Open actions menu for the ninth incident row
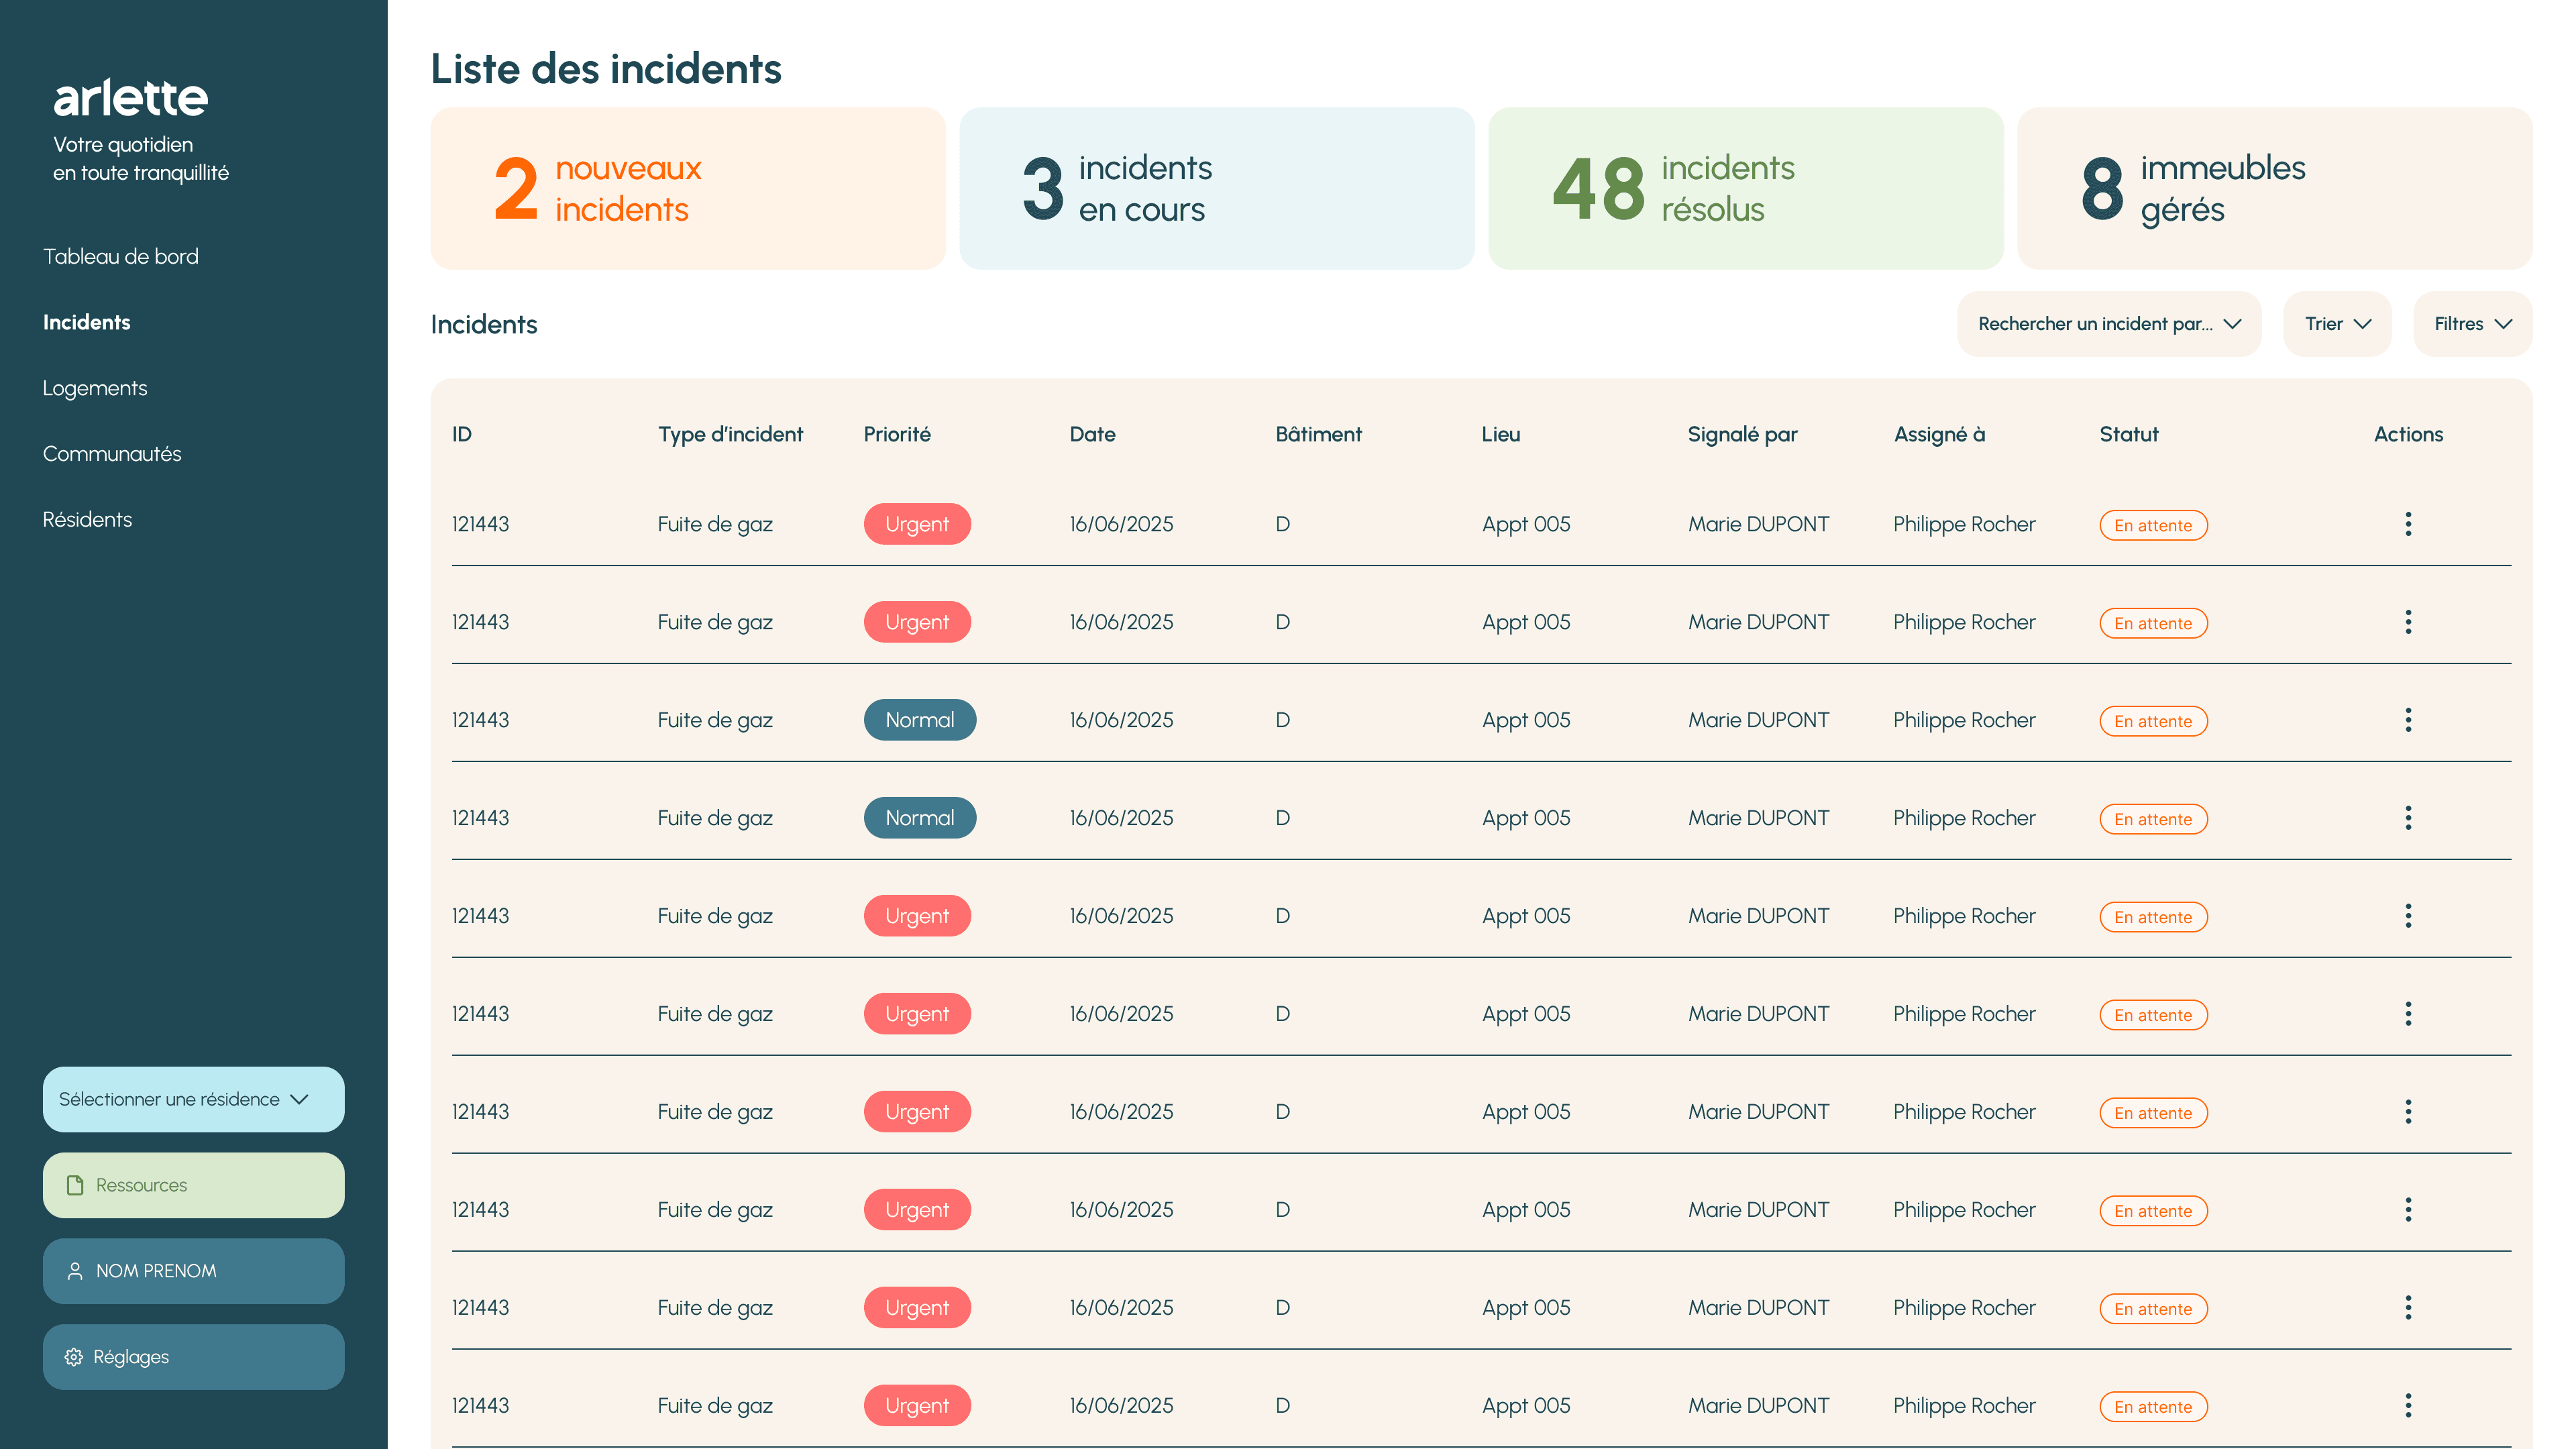2576x1449 pixels. [x=2408, y=1308]
